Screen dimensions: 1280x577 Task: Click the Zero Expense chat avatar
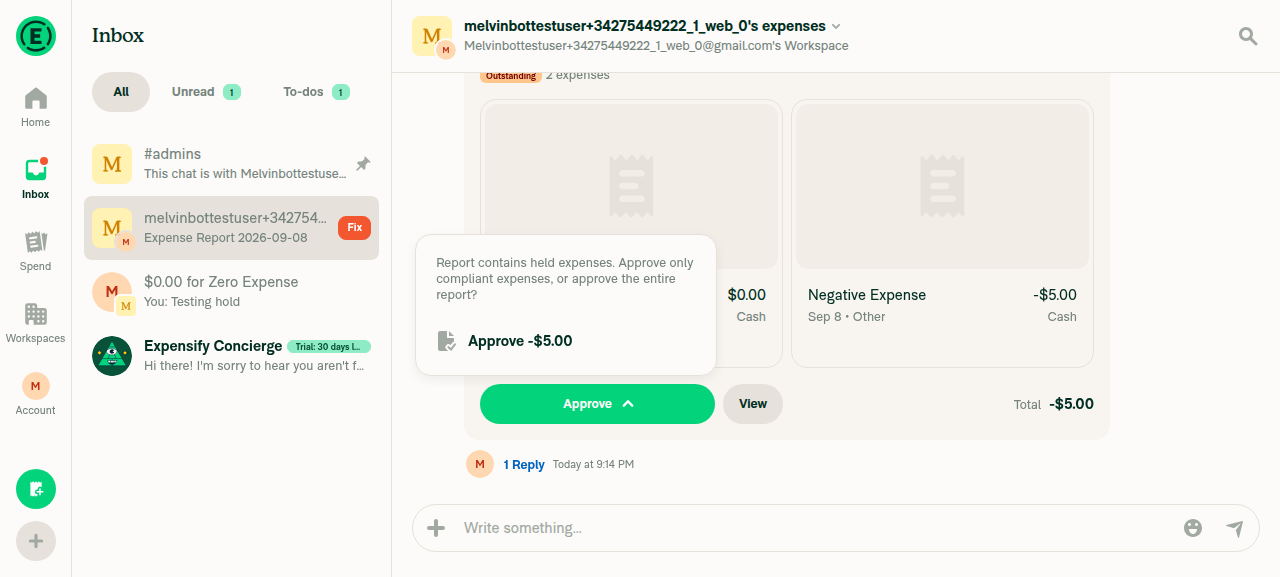(x=112, y=292)
